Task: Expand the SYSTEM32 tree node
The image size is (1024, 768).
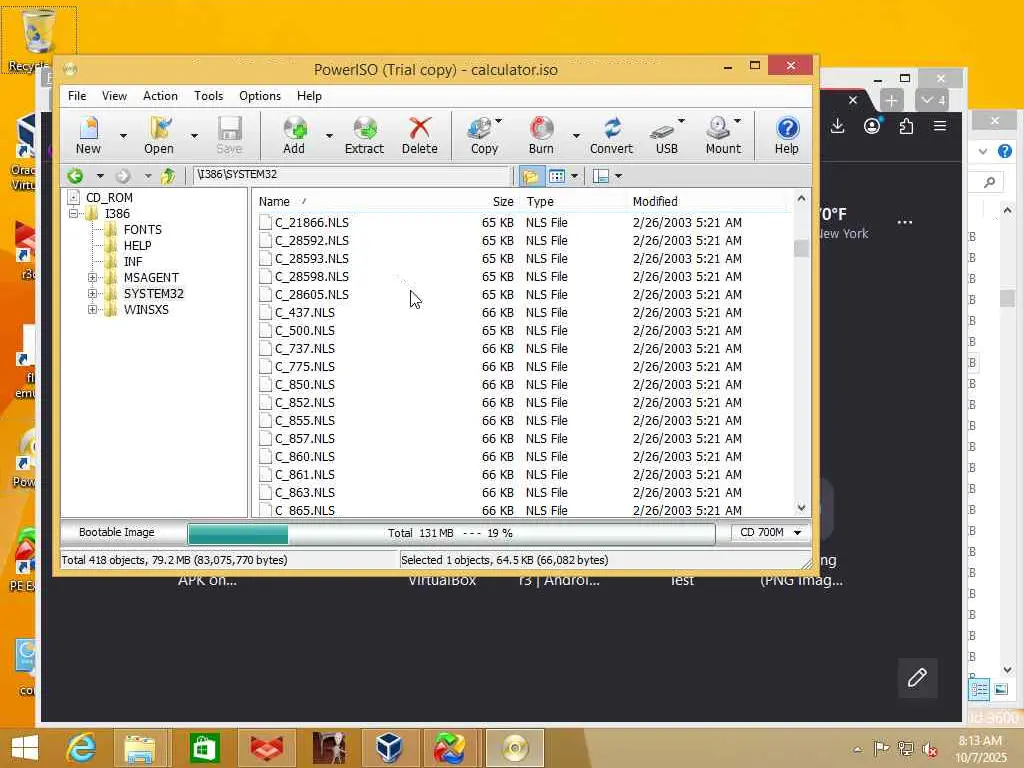Action: point(92,294)
